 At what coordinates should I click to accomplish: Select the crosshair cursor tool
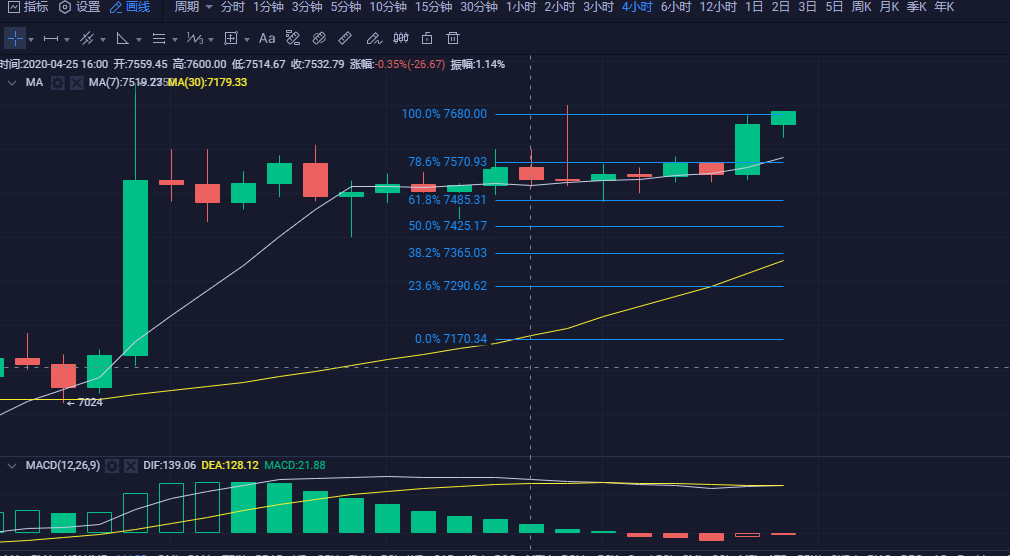[x=15, y=39]
